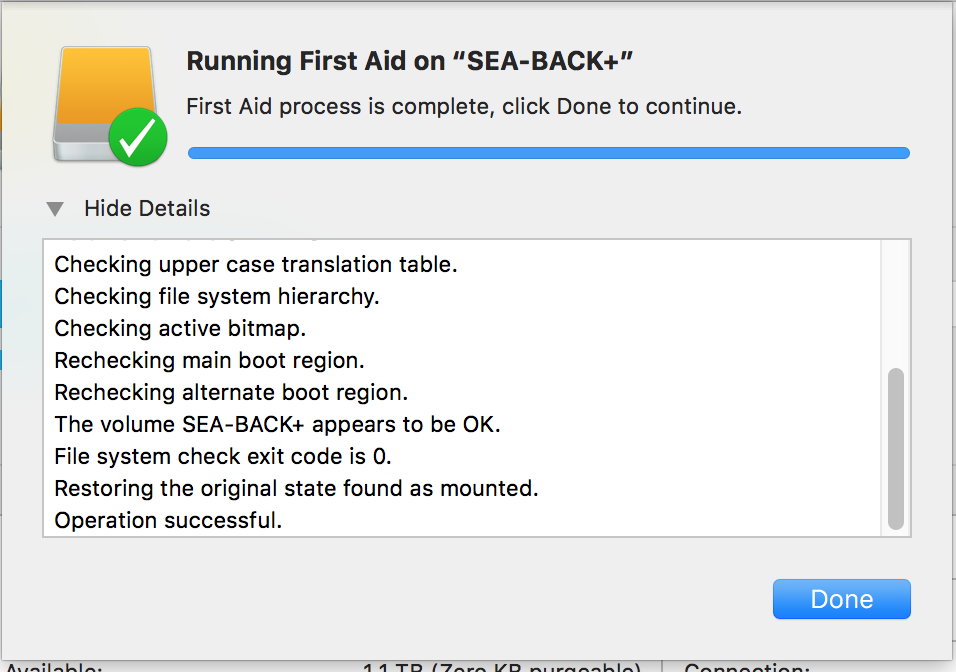The height and width of the screenshot is (672, 956).
Task: Select the 'volume SEA-BACK+ appears to be OK' line
Action: (x=277, y=424)
